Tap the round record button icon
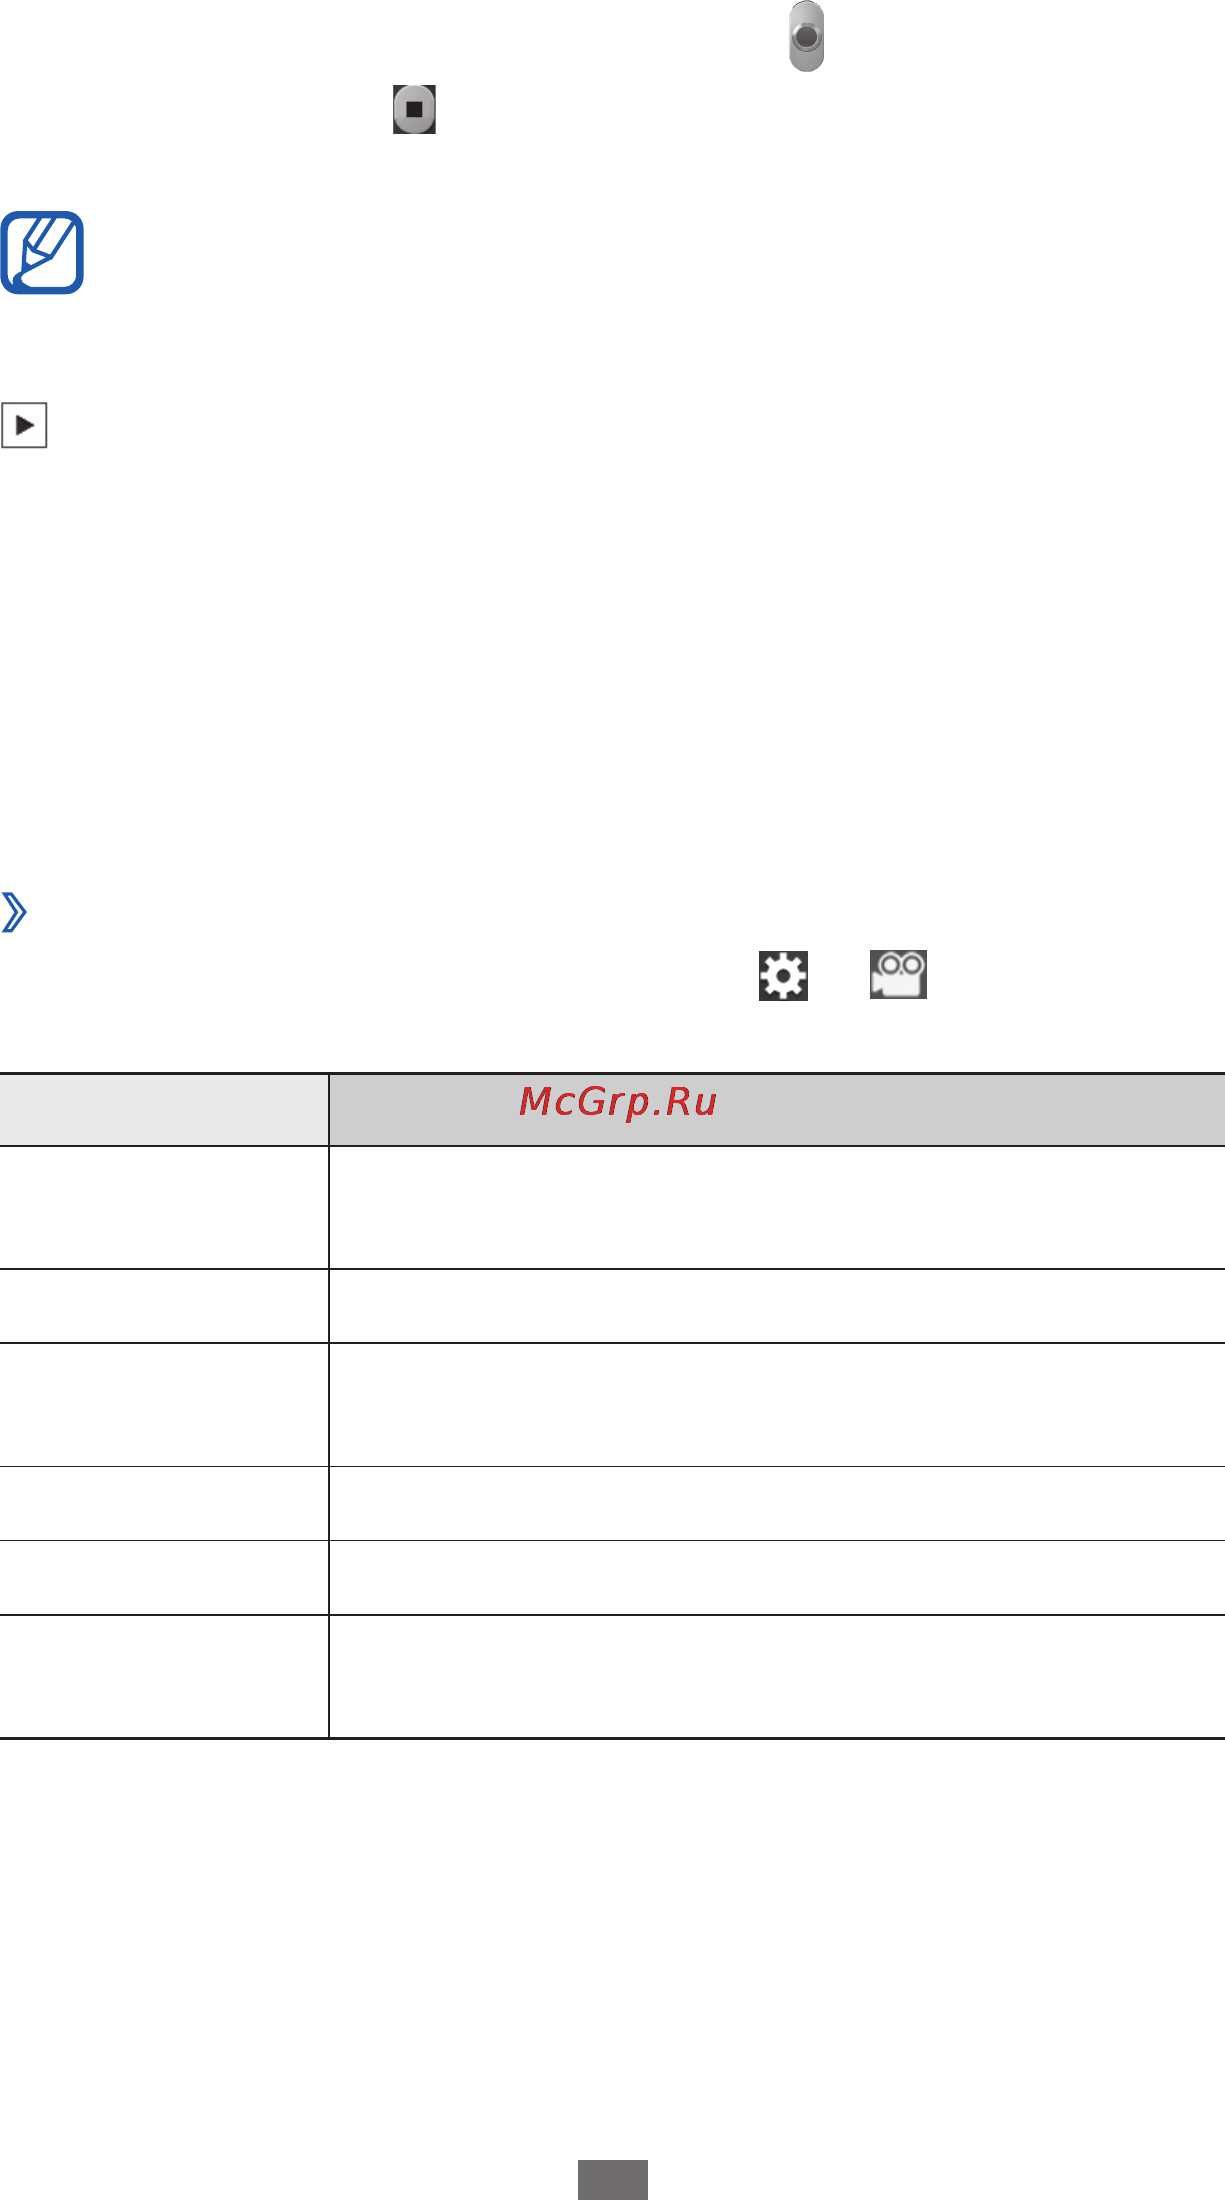The image size is (1225, 2200). pyautogui.click(x=806, y=37)
